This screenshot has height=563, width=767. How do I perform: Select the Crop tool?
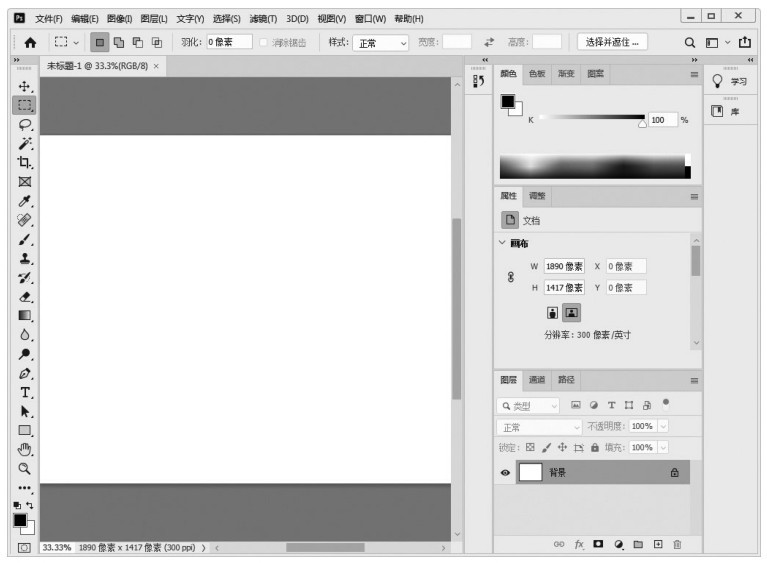pos(25,162)
